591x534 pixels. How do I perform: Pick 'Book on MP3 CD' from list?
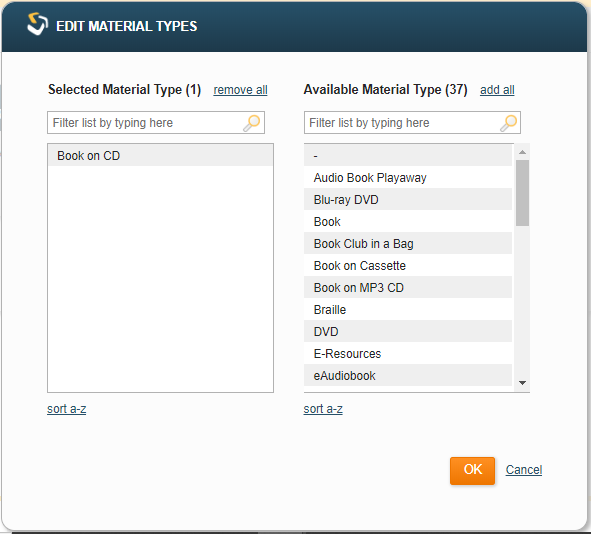pyautogui.click(x=408, y=288)
